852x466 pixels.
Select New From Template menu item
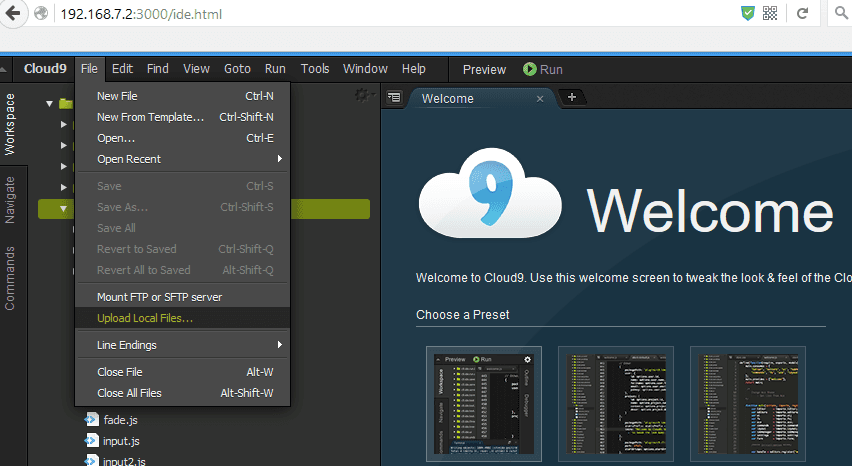183,117
